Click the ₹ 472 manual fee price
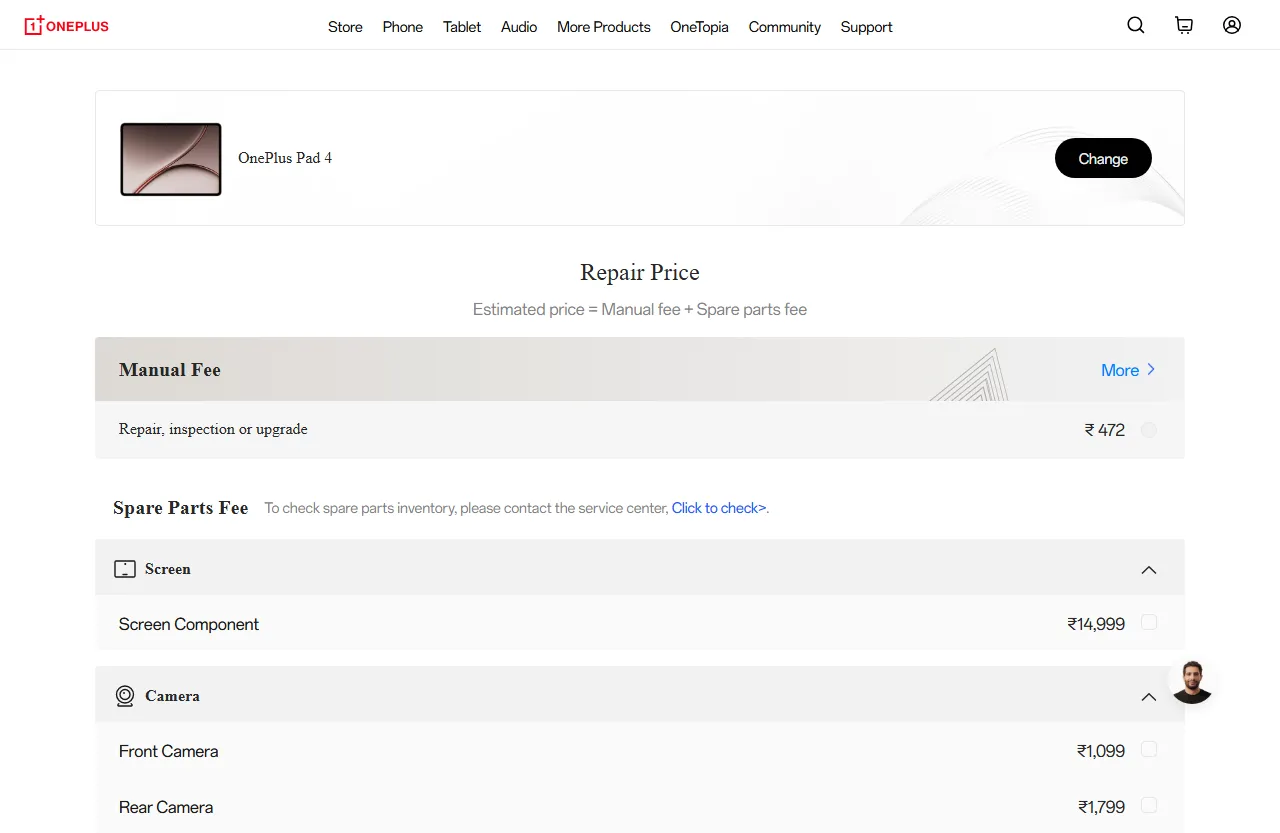1280x833 pixels. pos(1105,430)
